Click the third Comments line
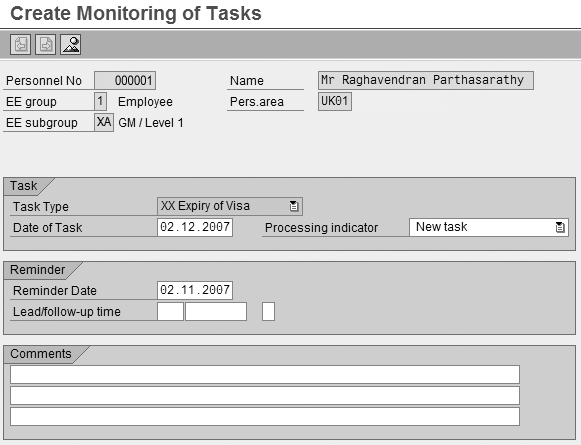The image size is (581, 445). [265, 417]
